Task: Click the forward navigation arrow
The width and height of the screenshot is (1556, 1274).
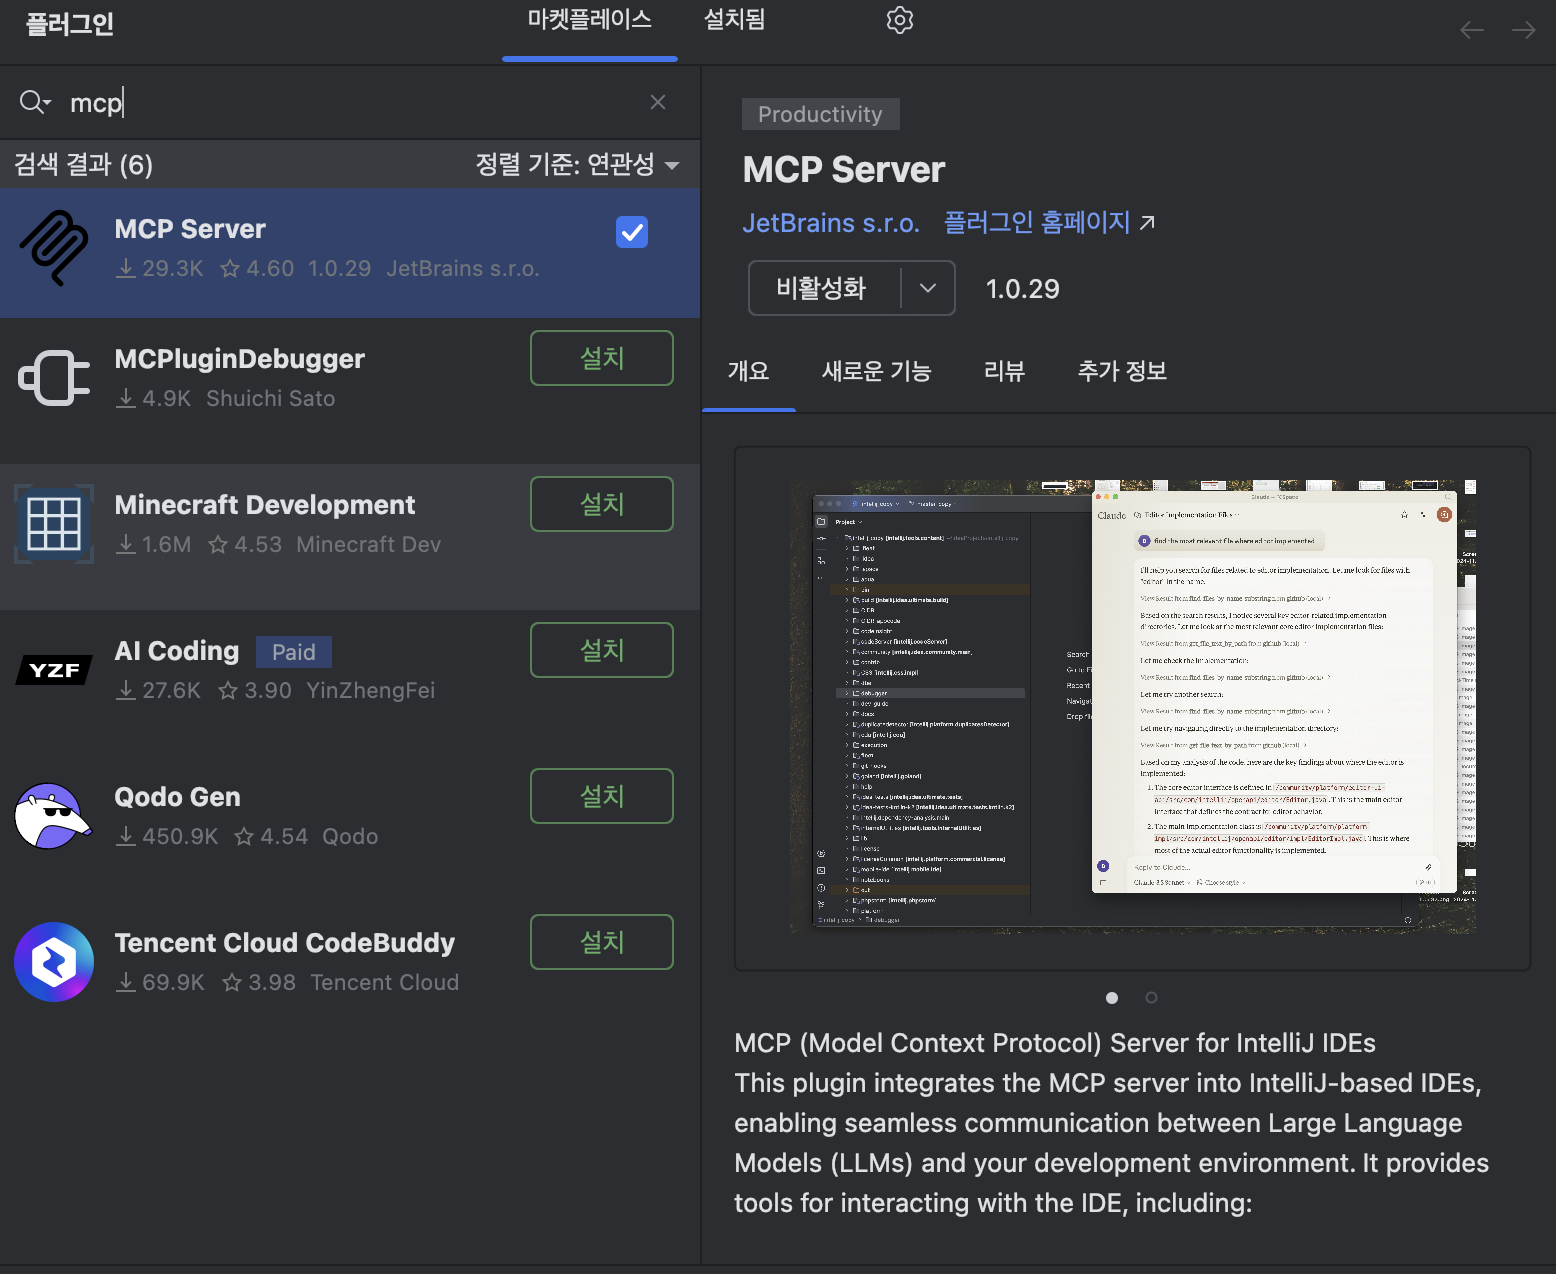Action: pyautogui.click(x=1523, y=30)
